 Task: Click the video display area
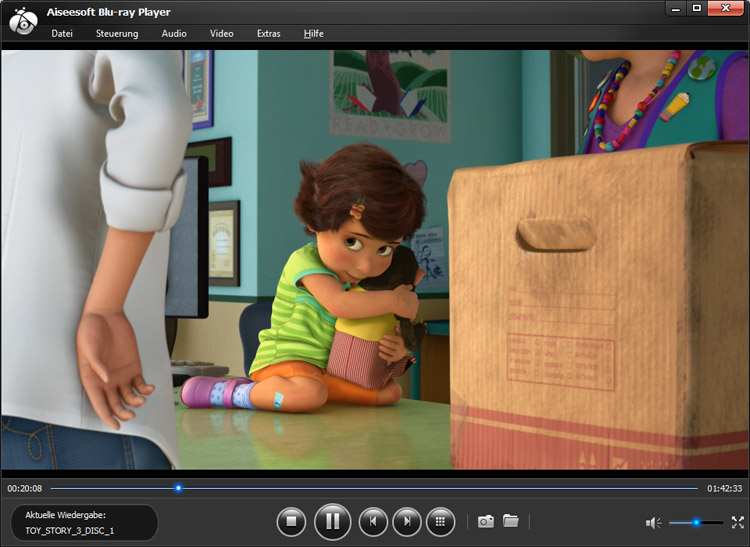tap(375, 260)
